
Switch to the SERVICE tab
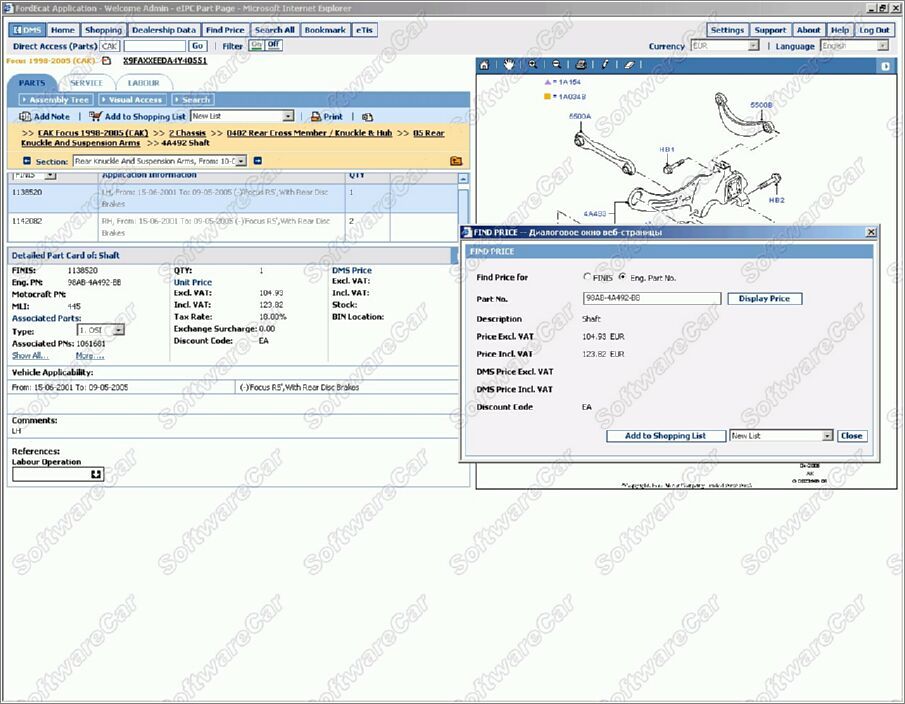coord(87,83)
